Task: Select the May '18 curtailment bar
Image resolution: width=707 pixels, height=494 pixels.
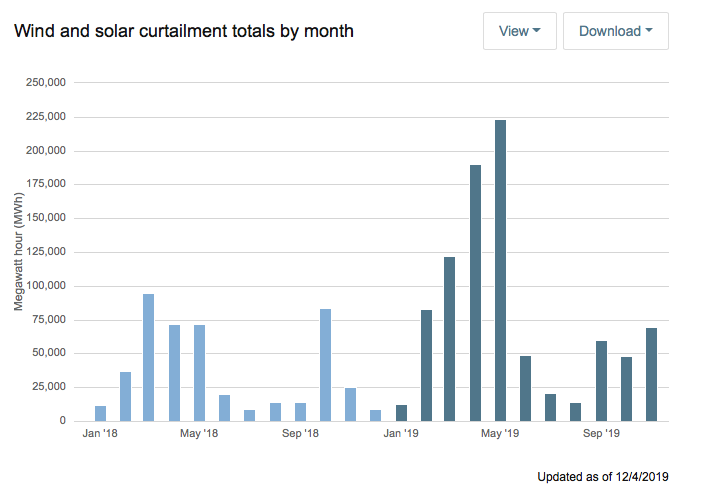Action: 199,373
